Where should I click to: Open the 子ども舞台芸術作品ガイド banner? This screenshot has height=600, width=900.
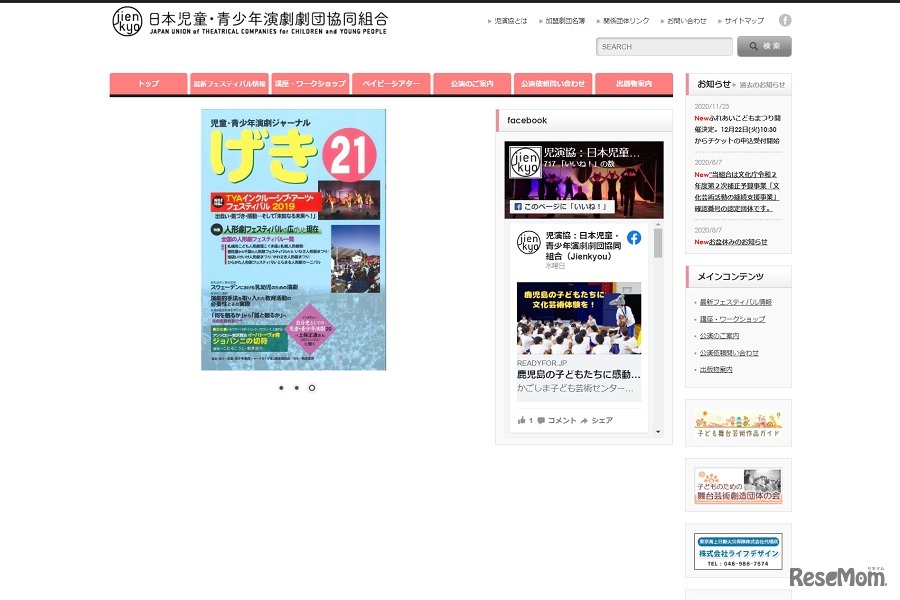(x=736, y=422)
